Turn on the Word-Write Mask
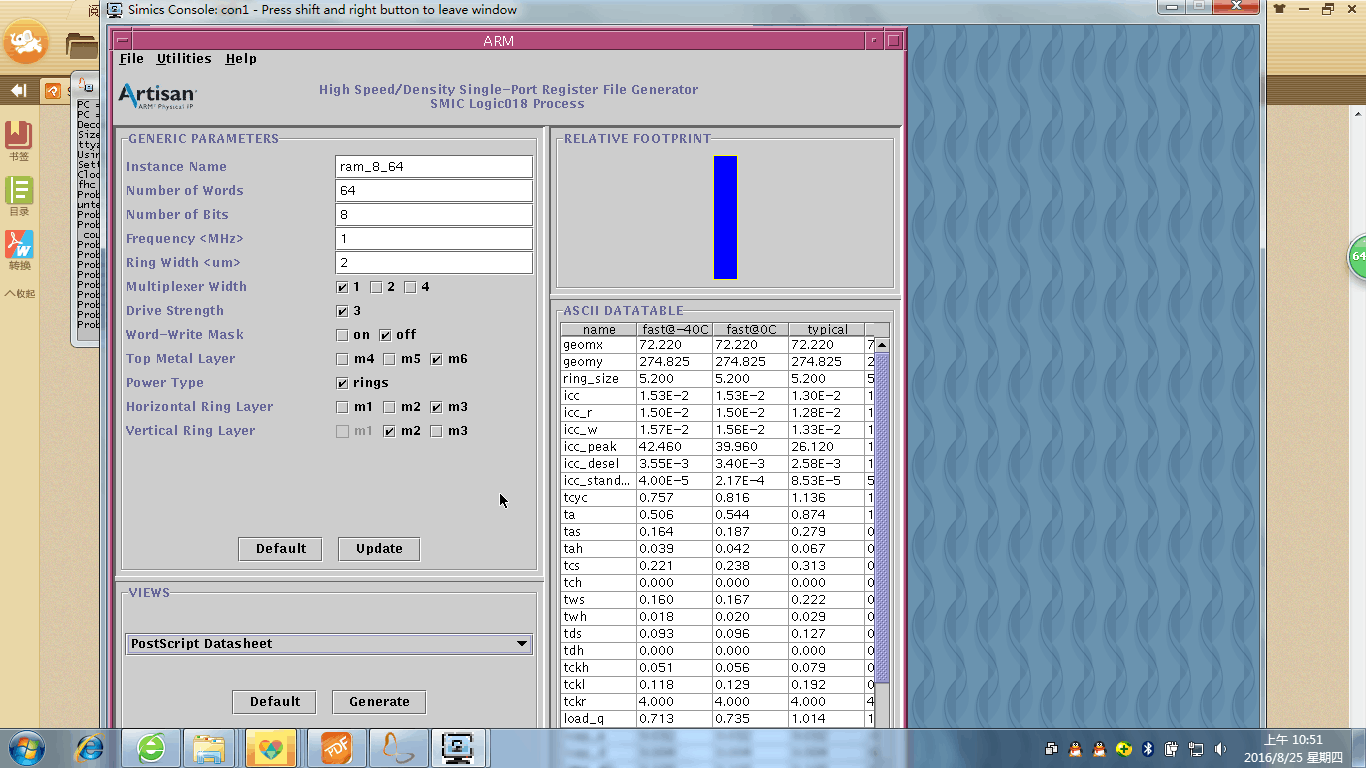This screenshot has height=768, width=1366. click(341, 334)
